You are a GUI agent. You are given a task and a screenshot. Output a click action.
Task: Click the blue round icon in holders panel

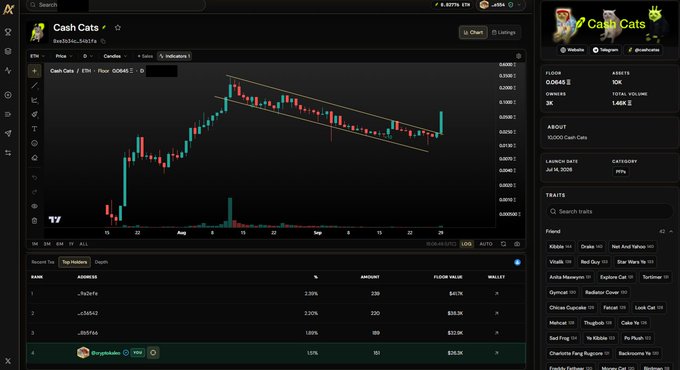[x=517, y=262]
